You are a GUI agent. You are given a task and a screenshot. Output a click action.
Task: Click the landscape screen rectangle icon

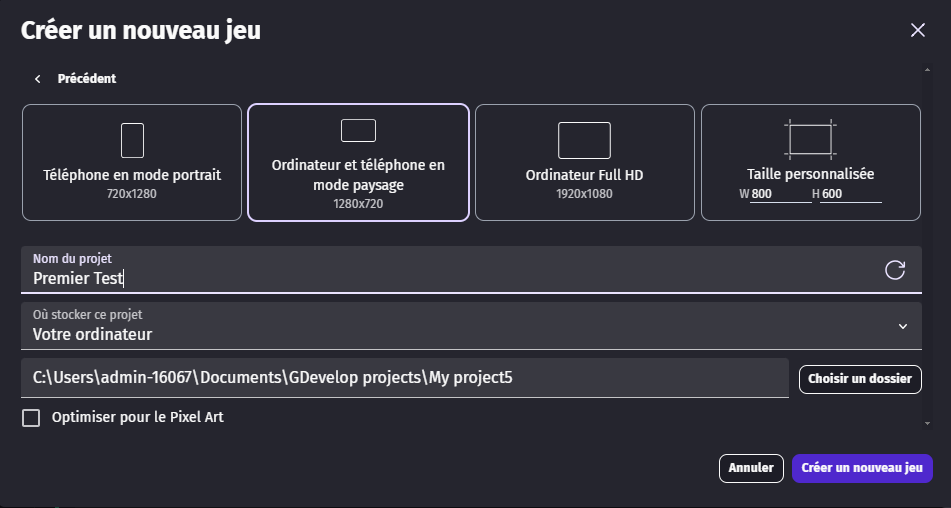(358, 130)
